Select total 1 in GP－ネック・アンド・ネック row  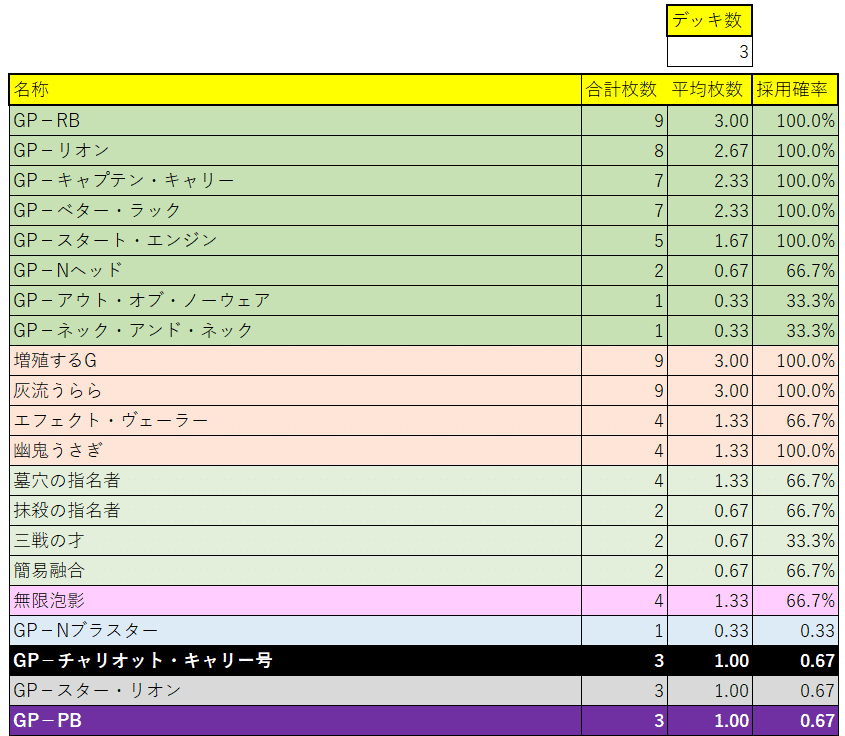tap(624, 330)
